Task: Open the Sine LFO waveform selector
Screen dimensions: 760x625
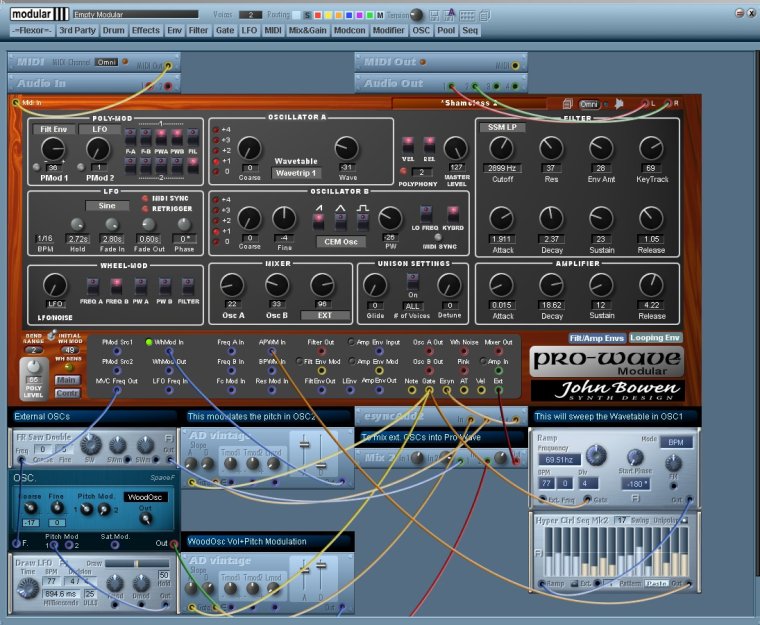Action: [107, 206]
